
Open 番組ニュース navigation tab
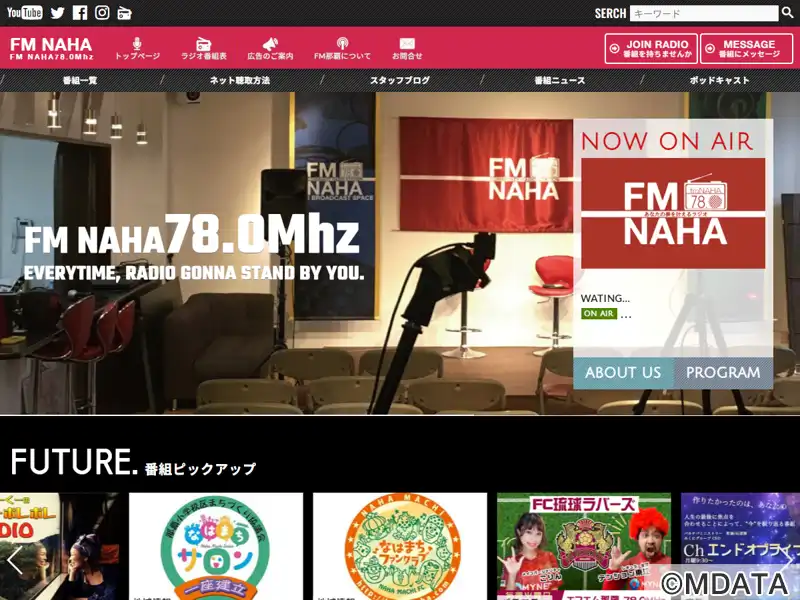pyautogui.click(x=560, y=80)
